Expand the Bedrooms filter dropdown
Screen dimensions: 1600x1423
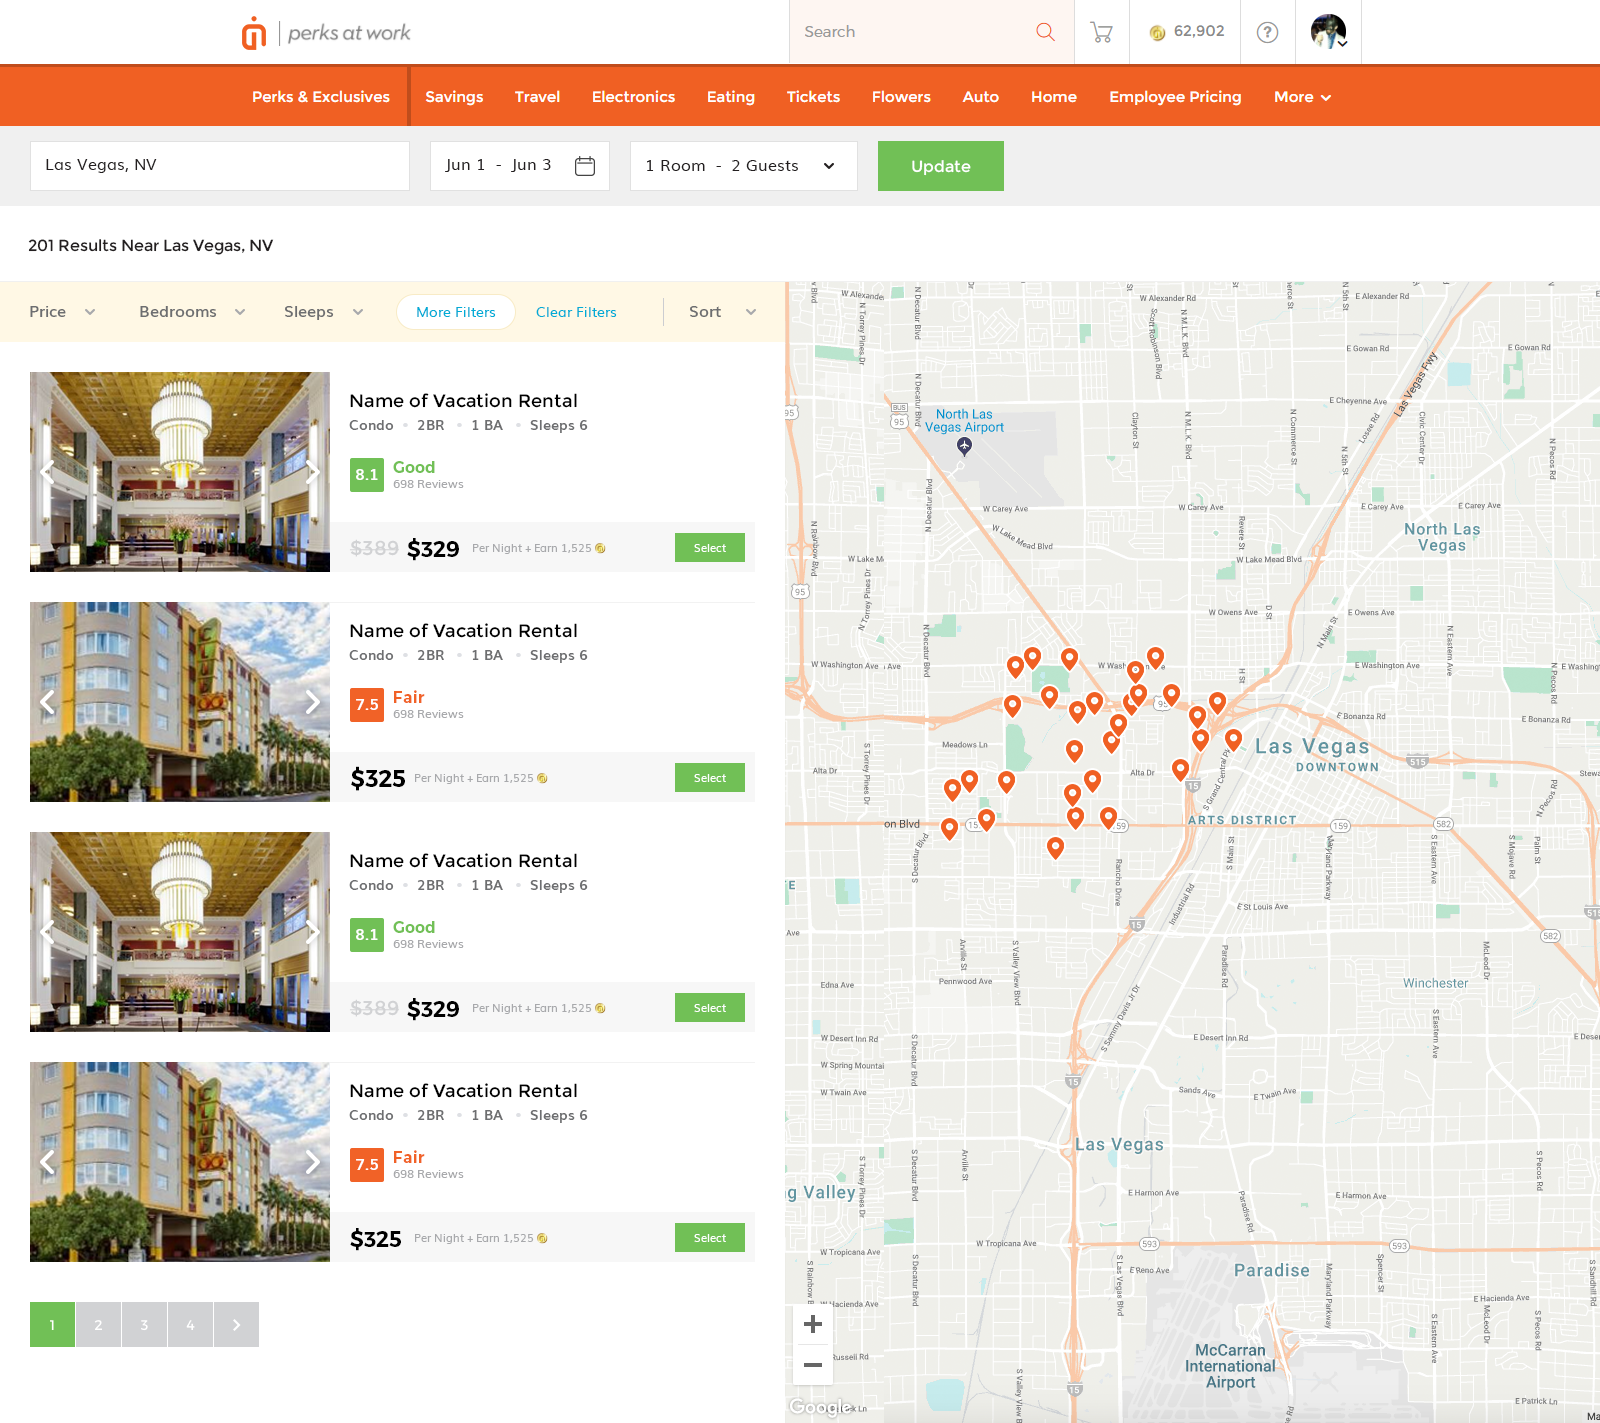pos(192,312)
